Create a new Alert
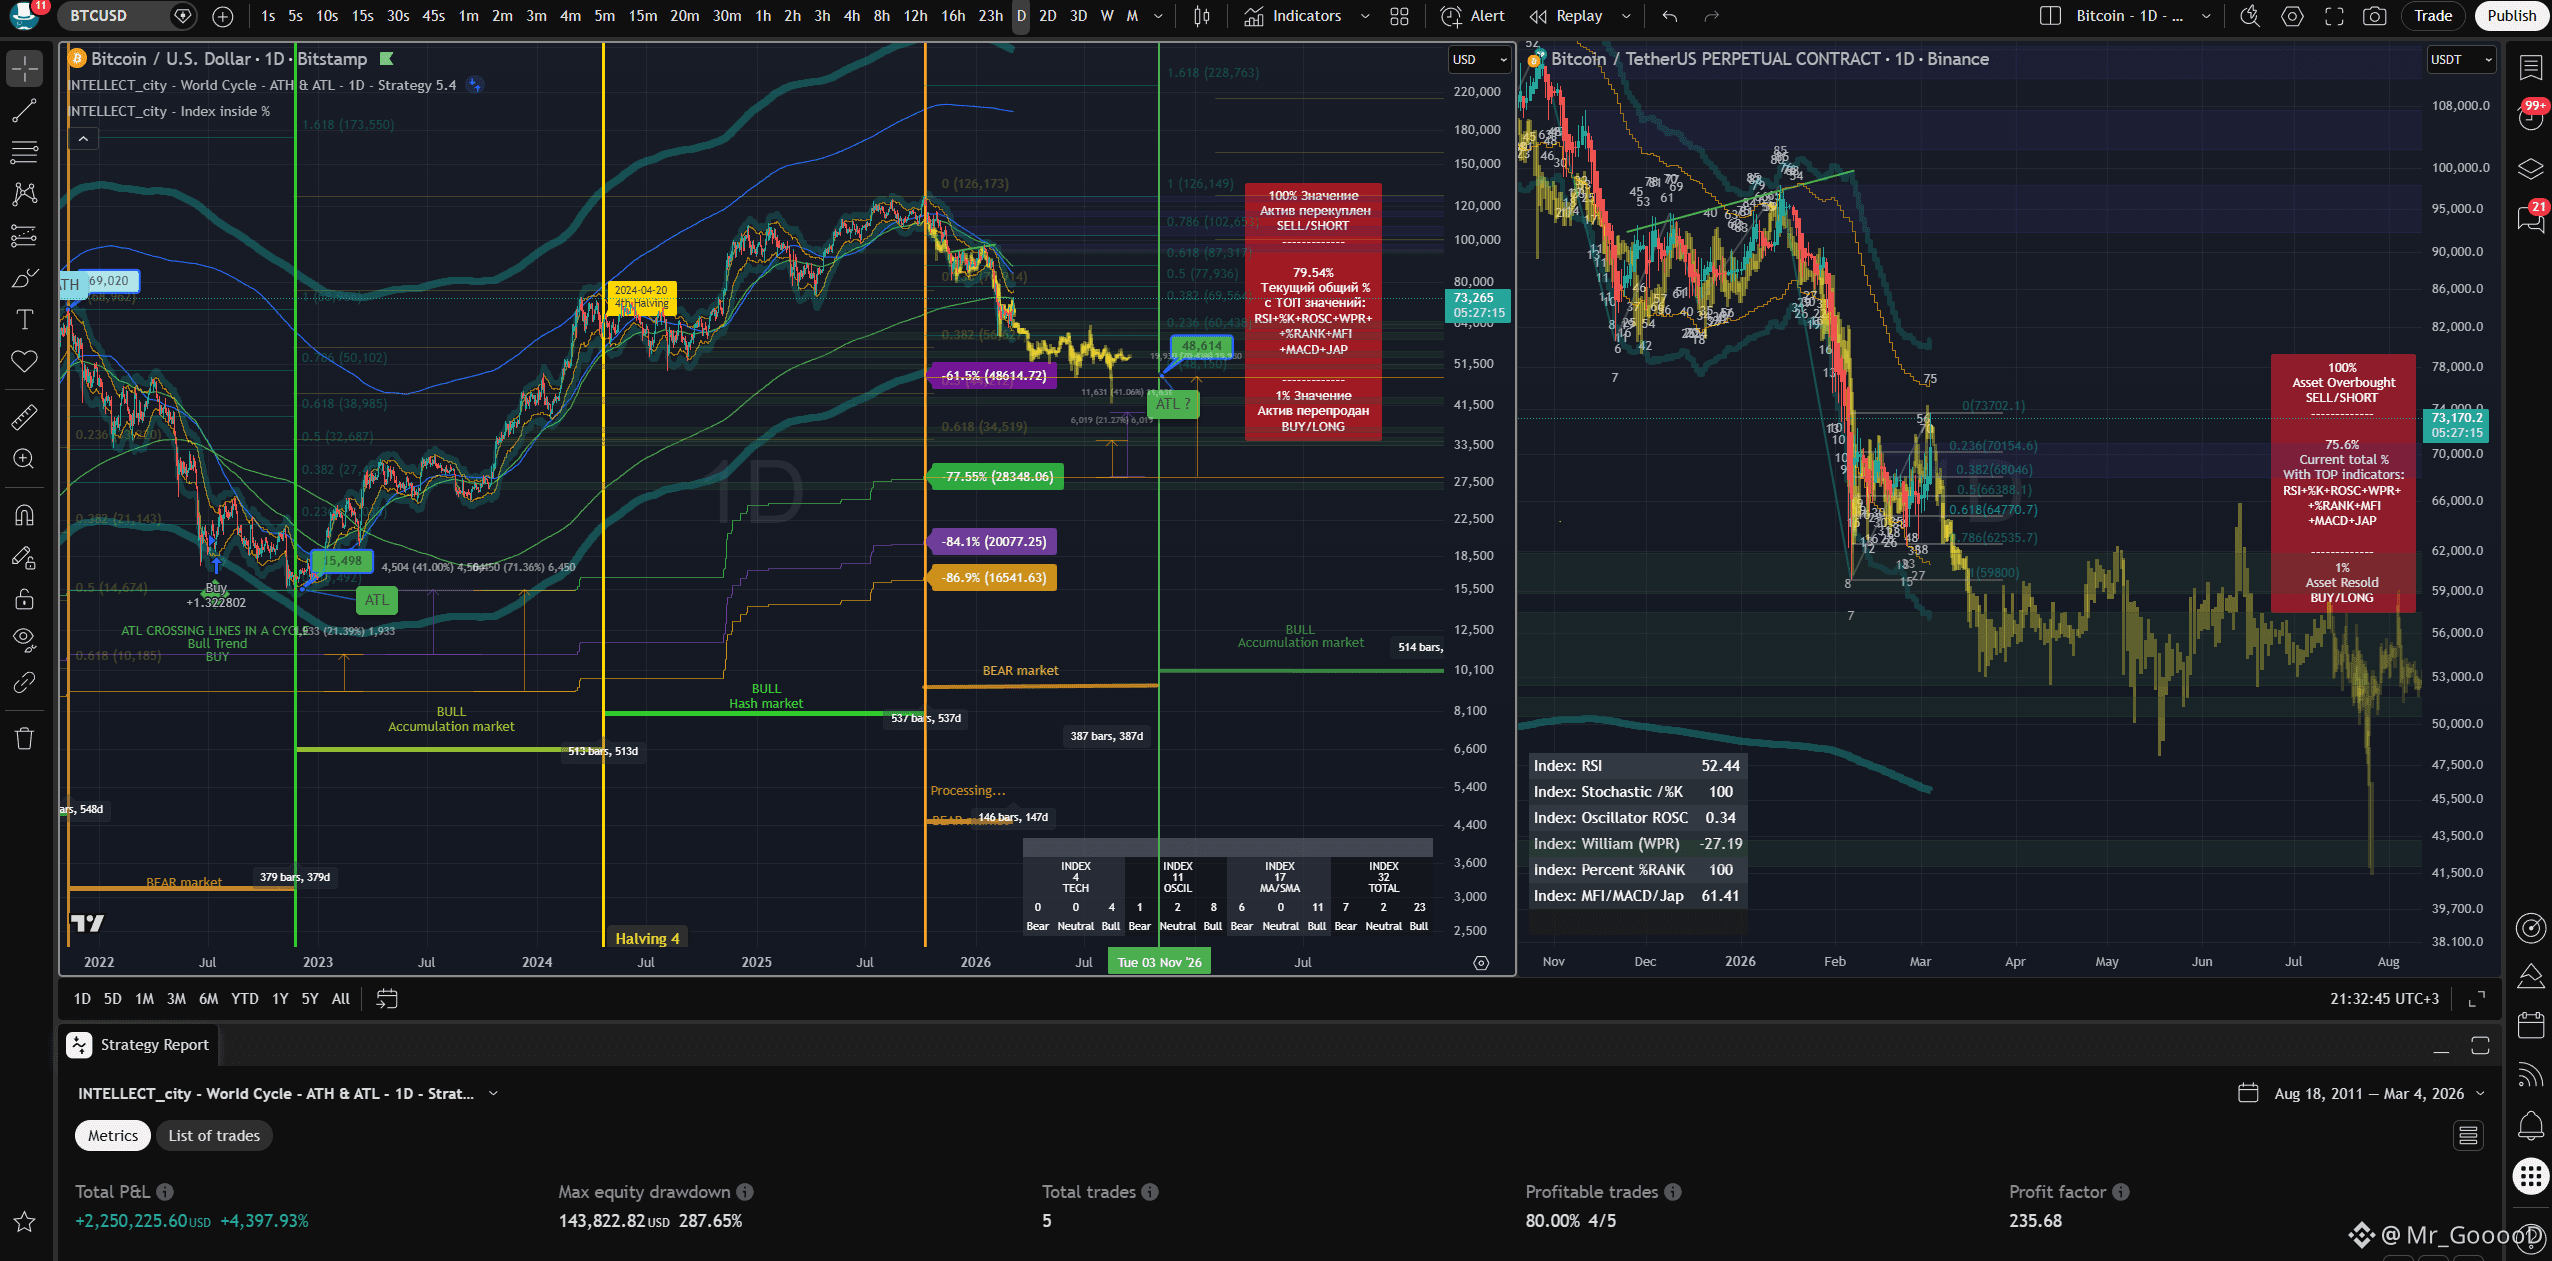Viewport: 2552px width, 1261px height. (x=1472, y=16)
